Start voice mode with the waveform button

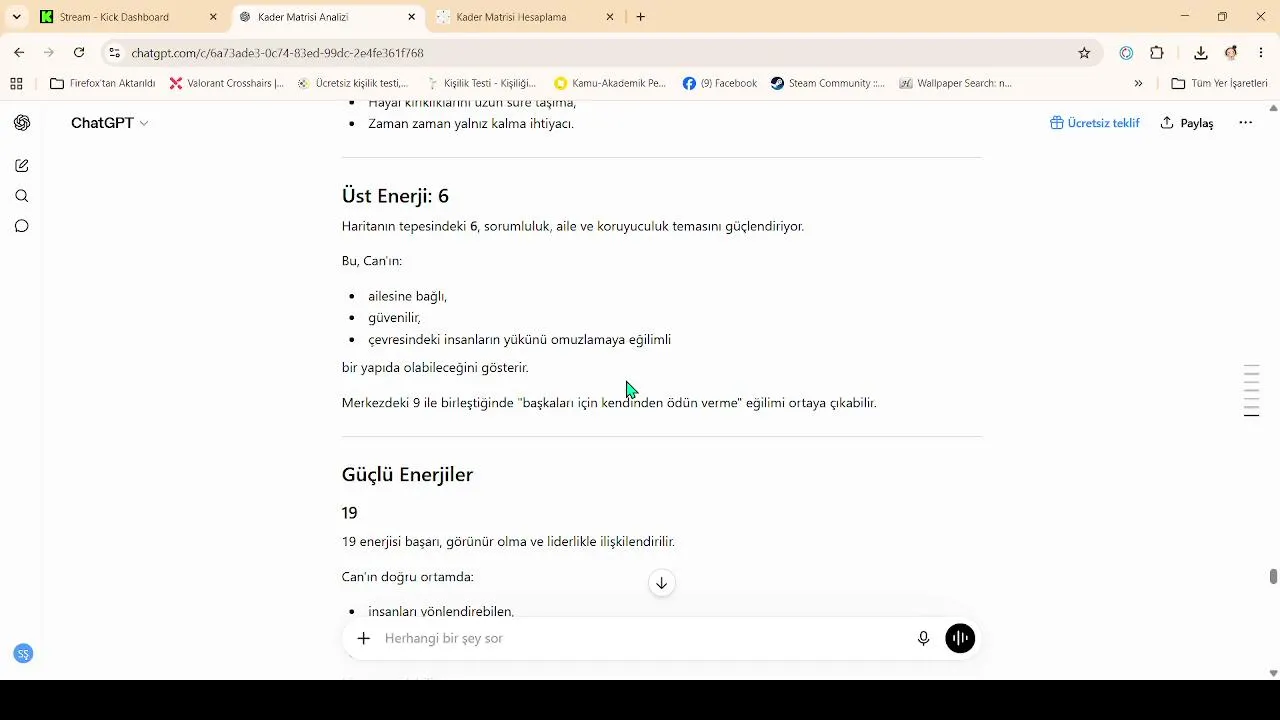coord(960,638)
